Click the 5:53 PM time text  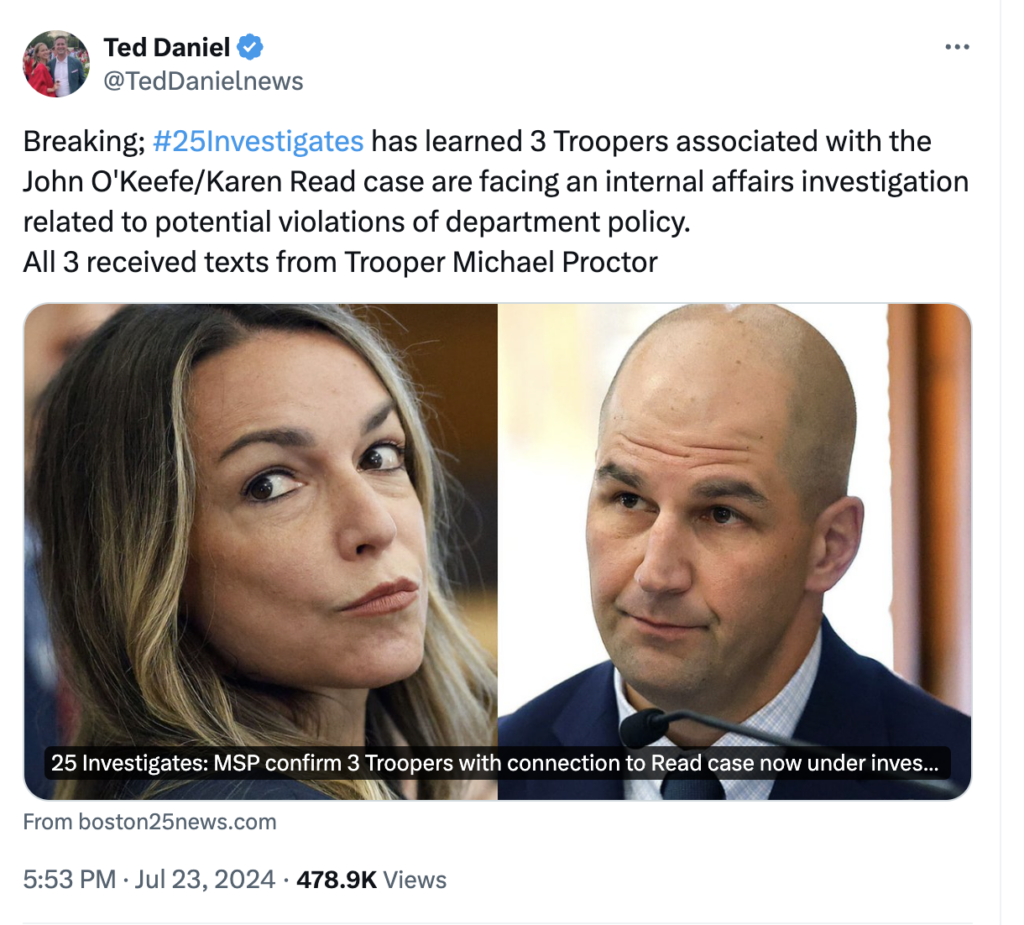(x=62, y=880)
